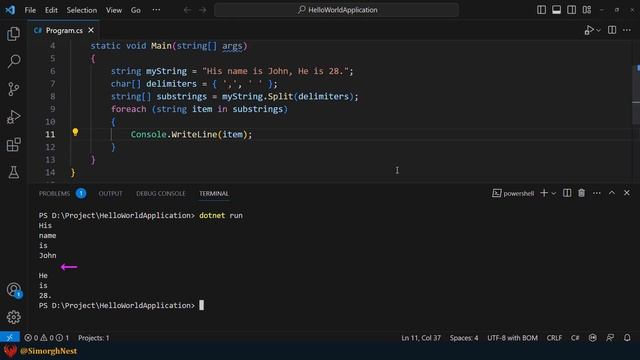Open the Explorer view in activity bar
Image resolution: width=640 pixels, height=360 pixels.
click(13, 33)
